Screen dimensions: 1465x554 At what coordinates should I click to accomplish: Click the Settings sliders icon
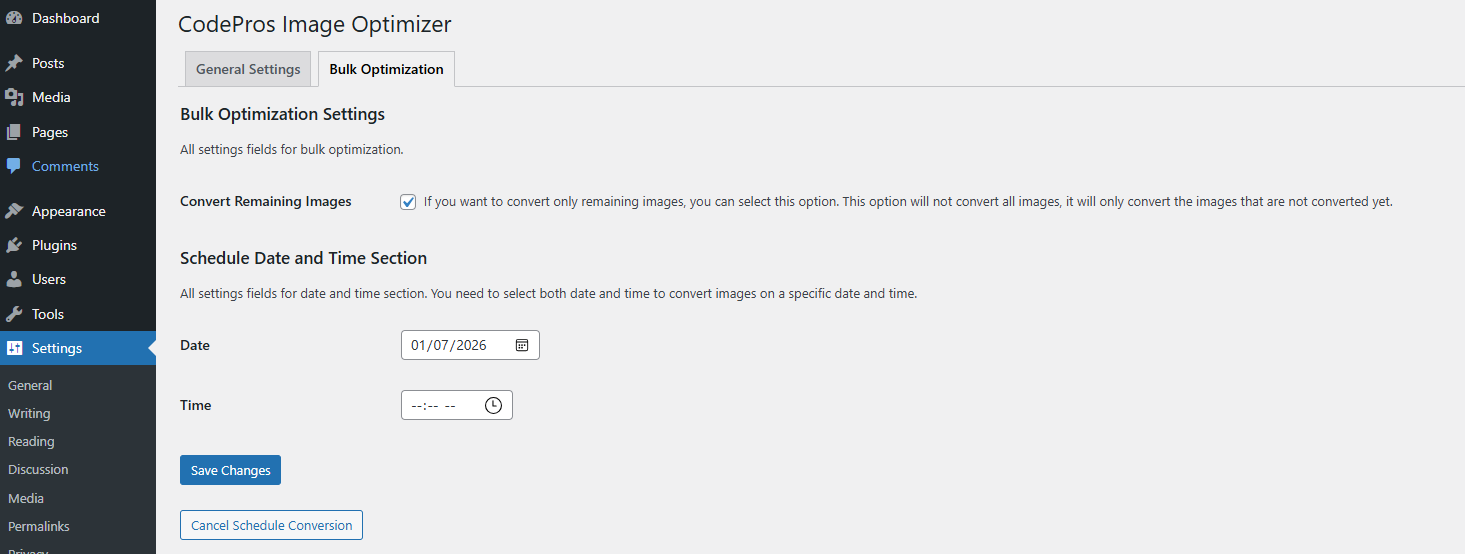pyautogui.click(x=14, y=348)
